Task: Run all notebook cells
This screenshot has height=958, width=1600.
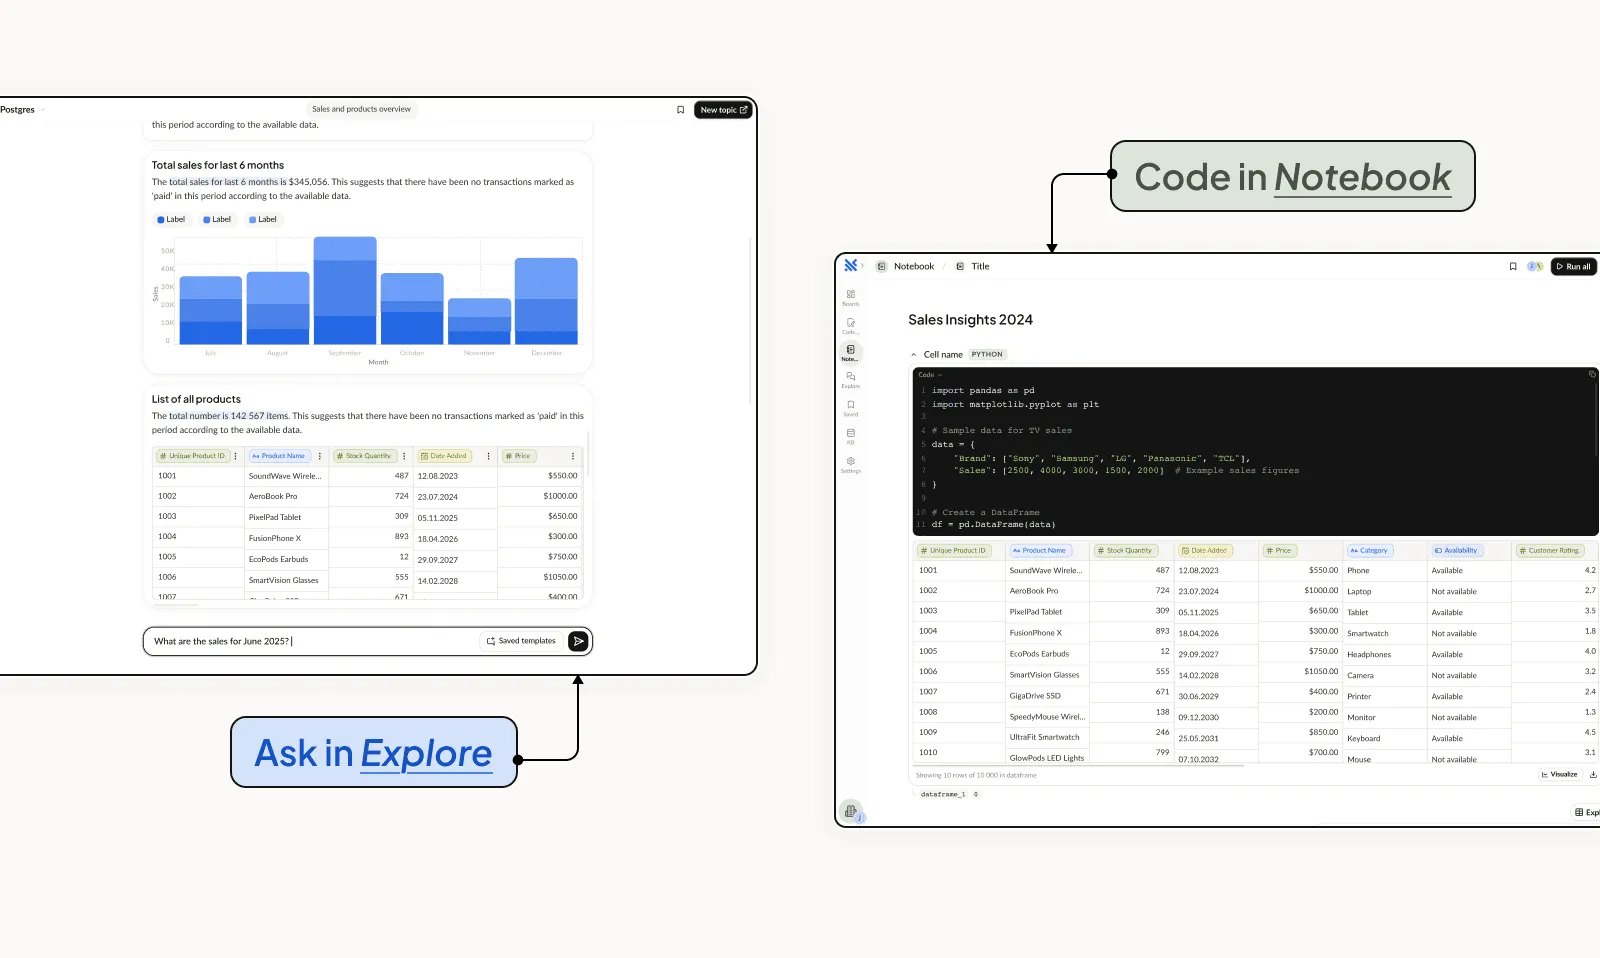Action: point(1574,266)
